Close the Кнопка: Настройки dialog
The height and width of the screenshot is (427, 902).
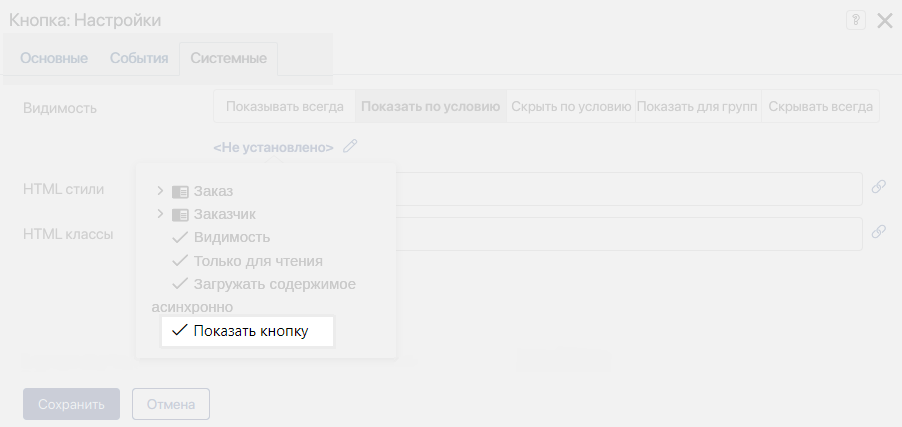(x=885, y=21)
